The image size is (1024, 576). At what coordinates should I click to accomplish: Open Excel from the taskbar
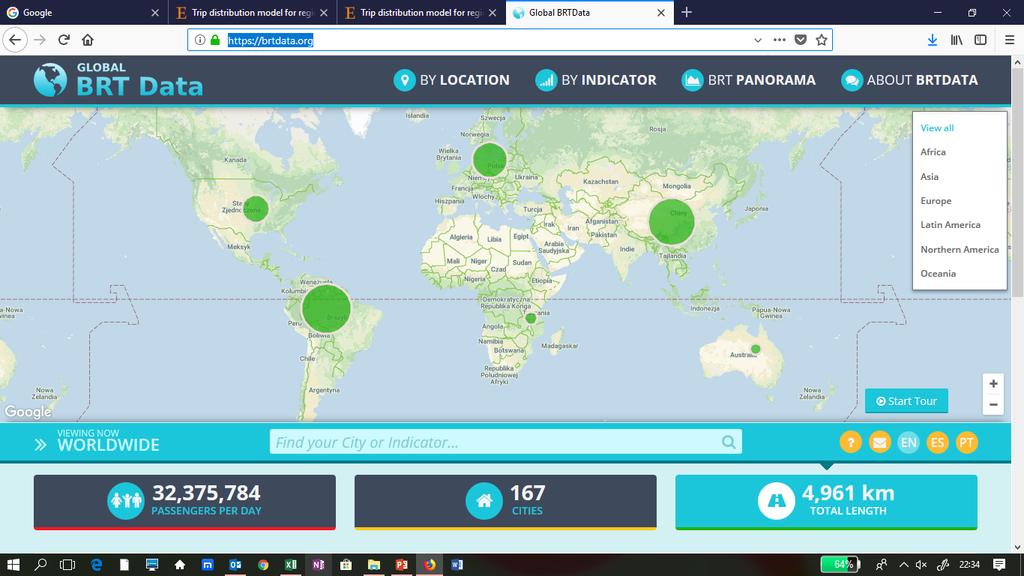pos(291,564)
